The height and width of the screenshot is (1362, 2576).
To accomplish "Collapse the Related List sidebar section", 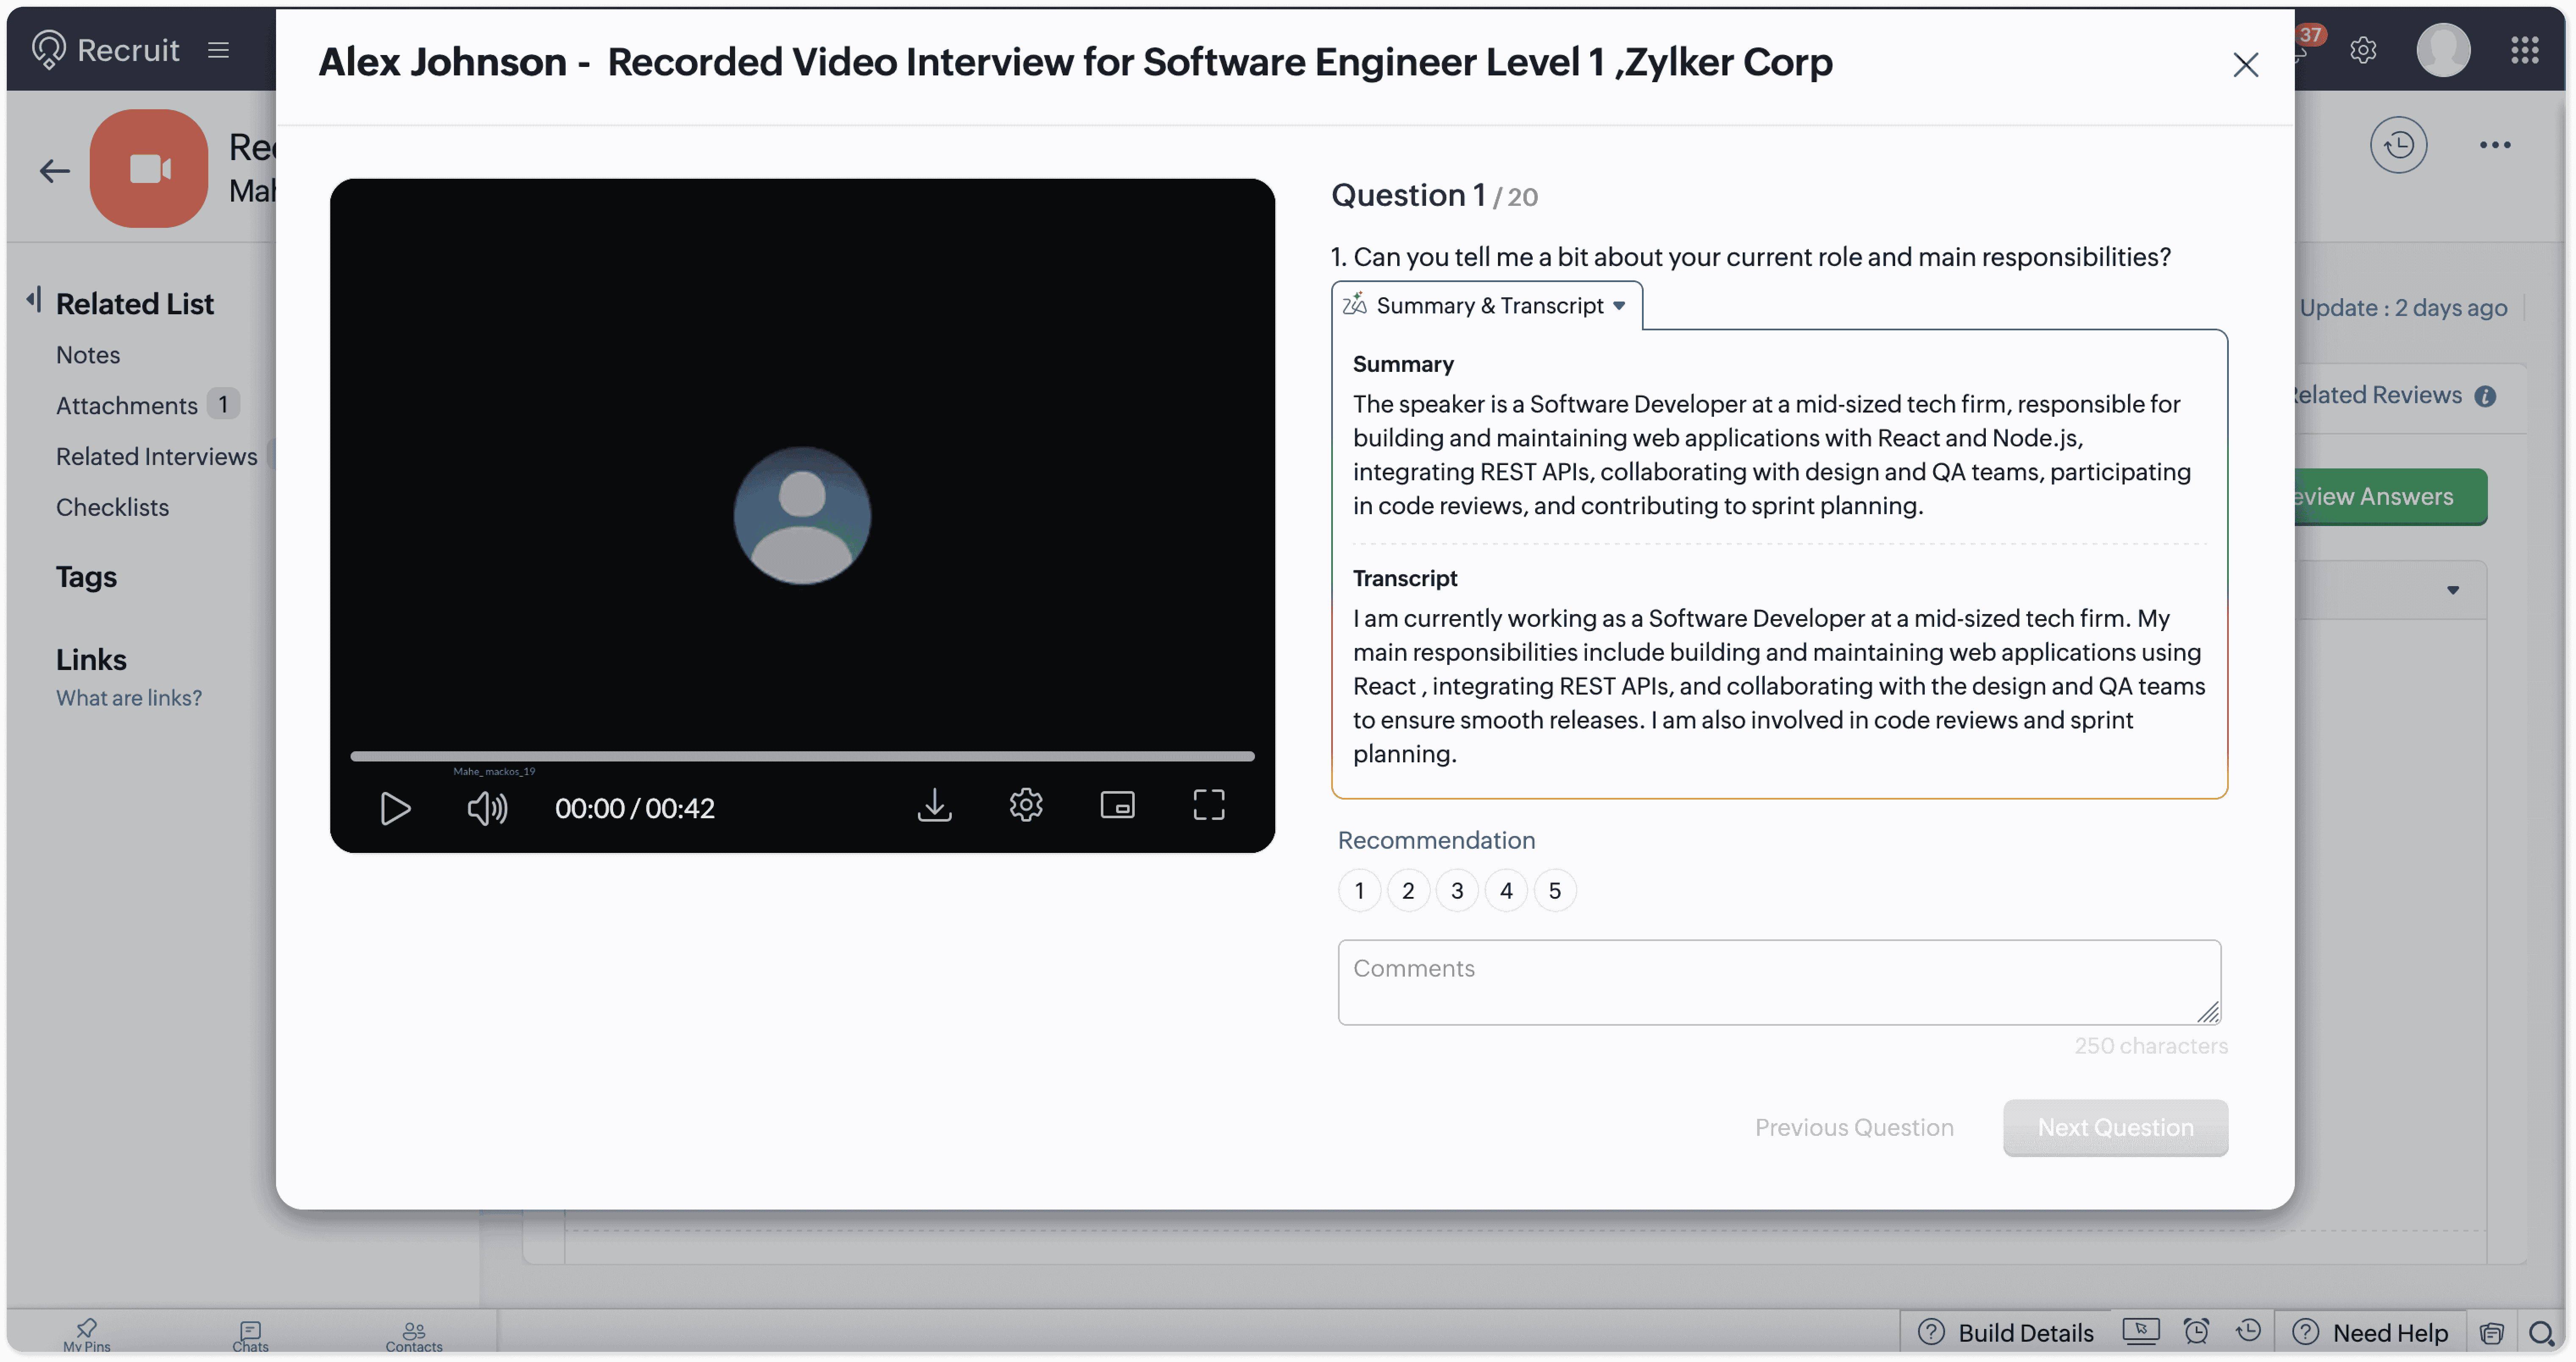I will tap(34, 299).
